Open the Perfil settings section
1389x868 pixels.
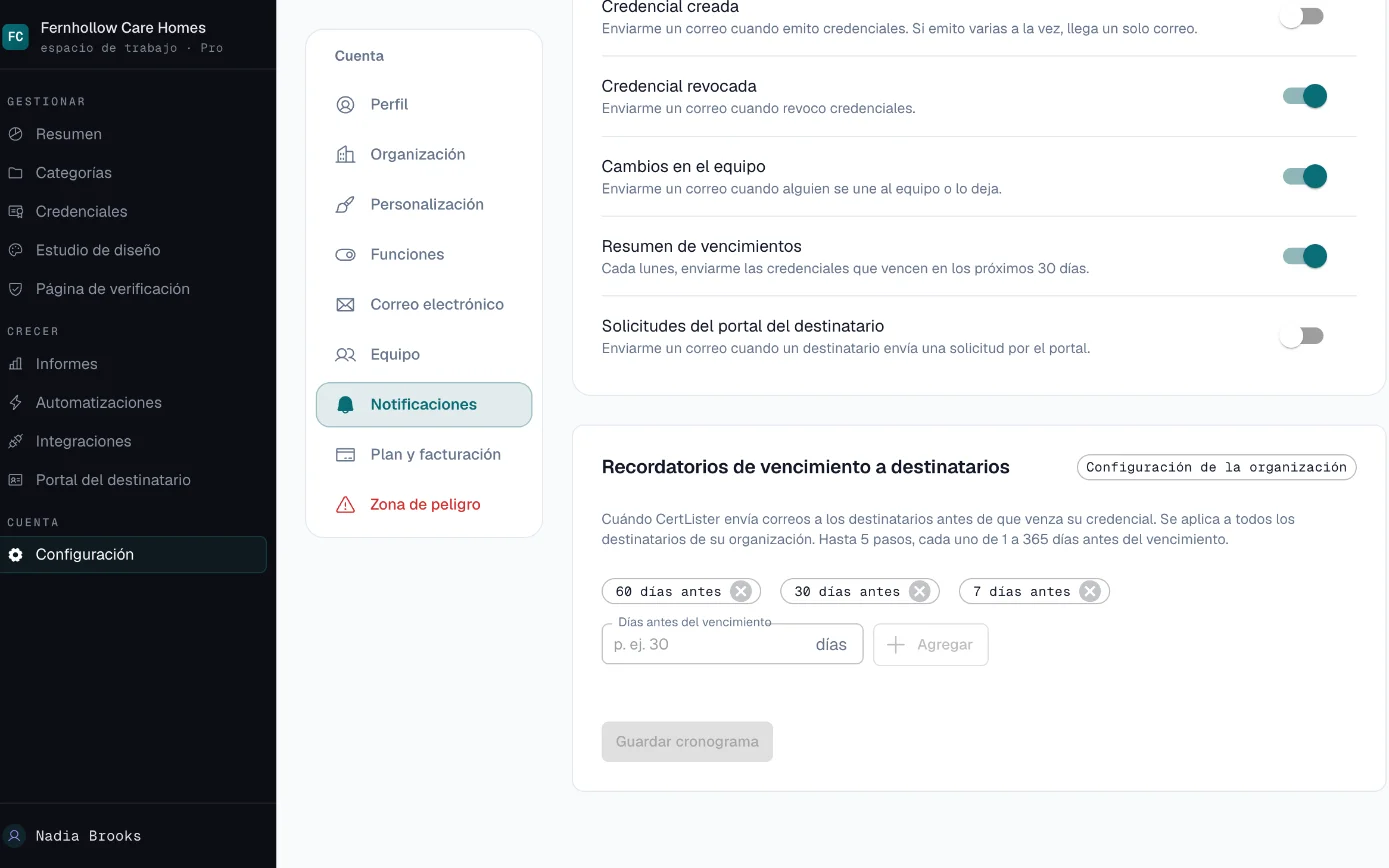(424, 105)
